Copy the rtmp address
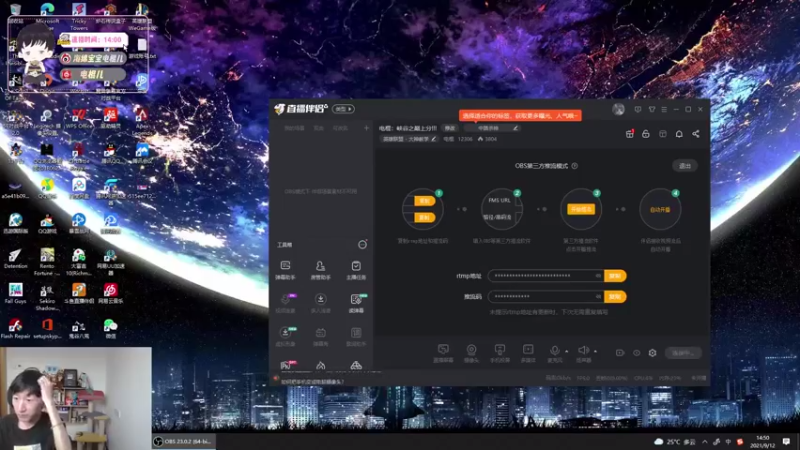The height and width of the screenshot is (450, 800). [x=615, y=276]
